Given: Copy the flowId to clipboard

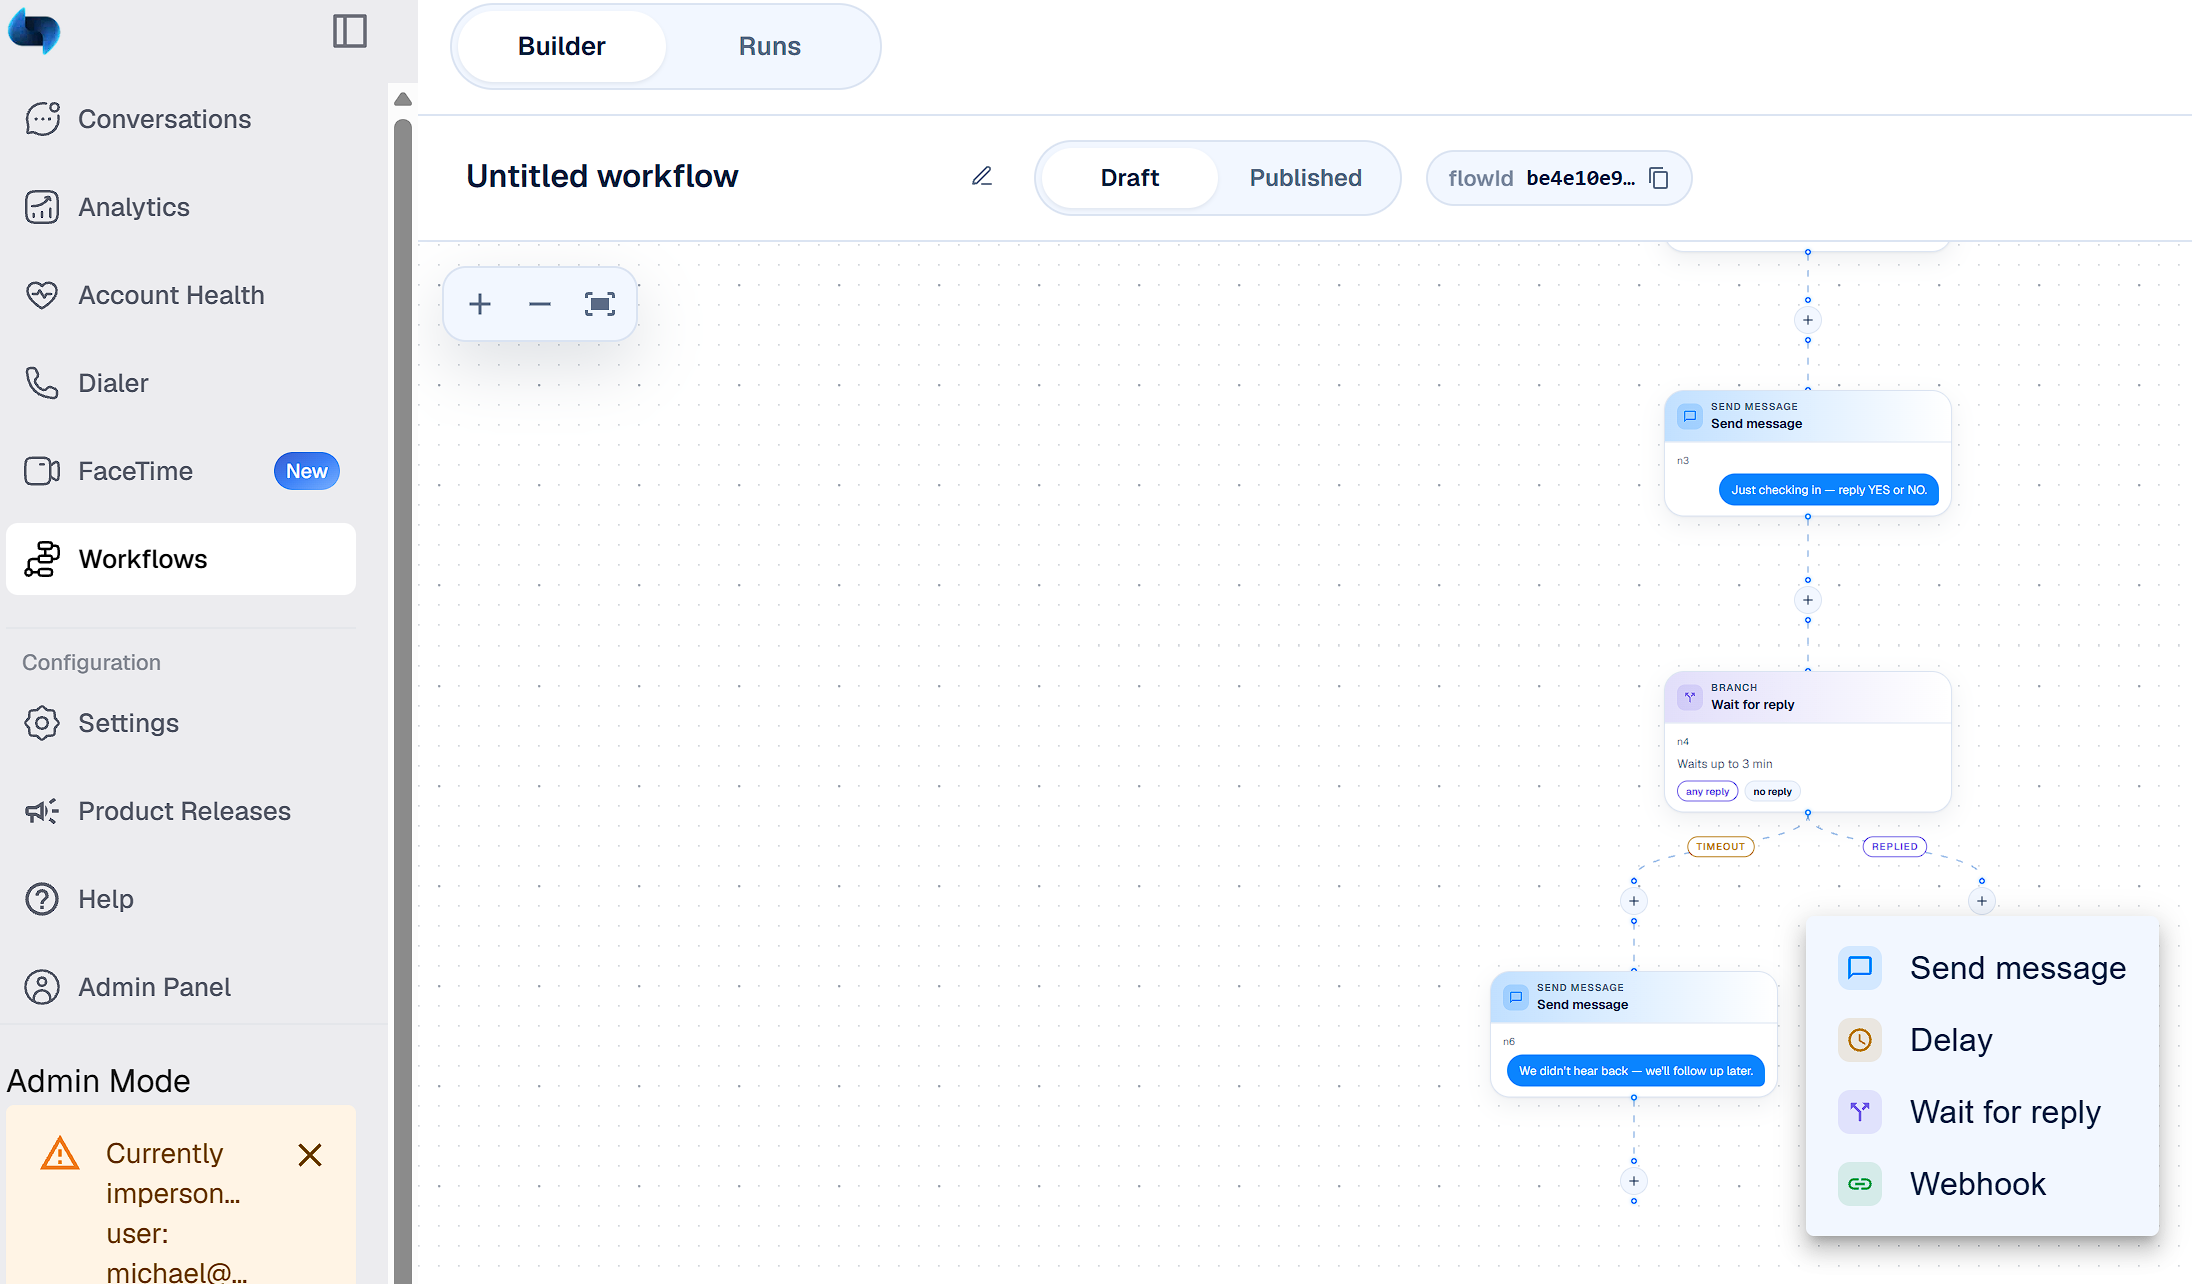Looking at the screenshot, I should (1659, 178).
